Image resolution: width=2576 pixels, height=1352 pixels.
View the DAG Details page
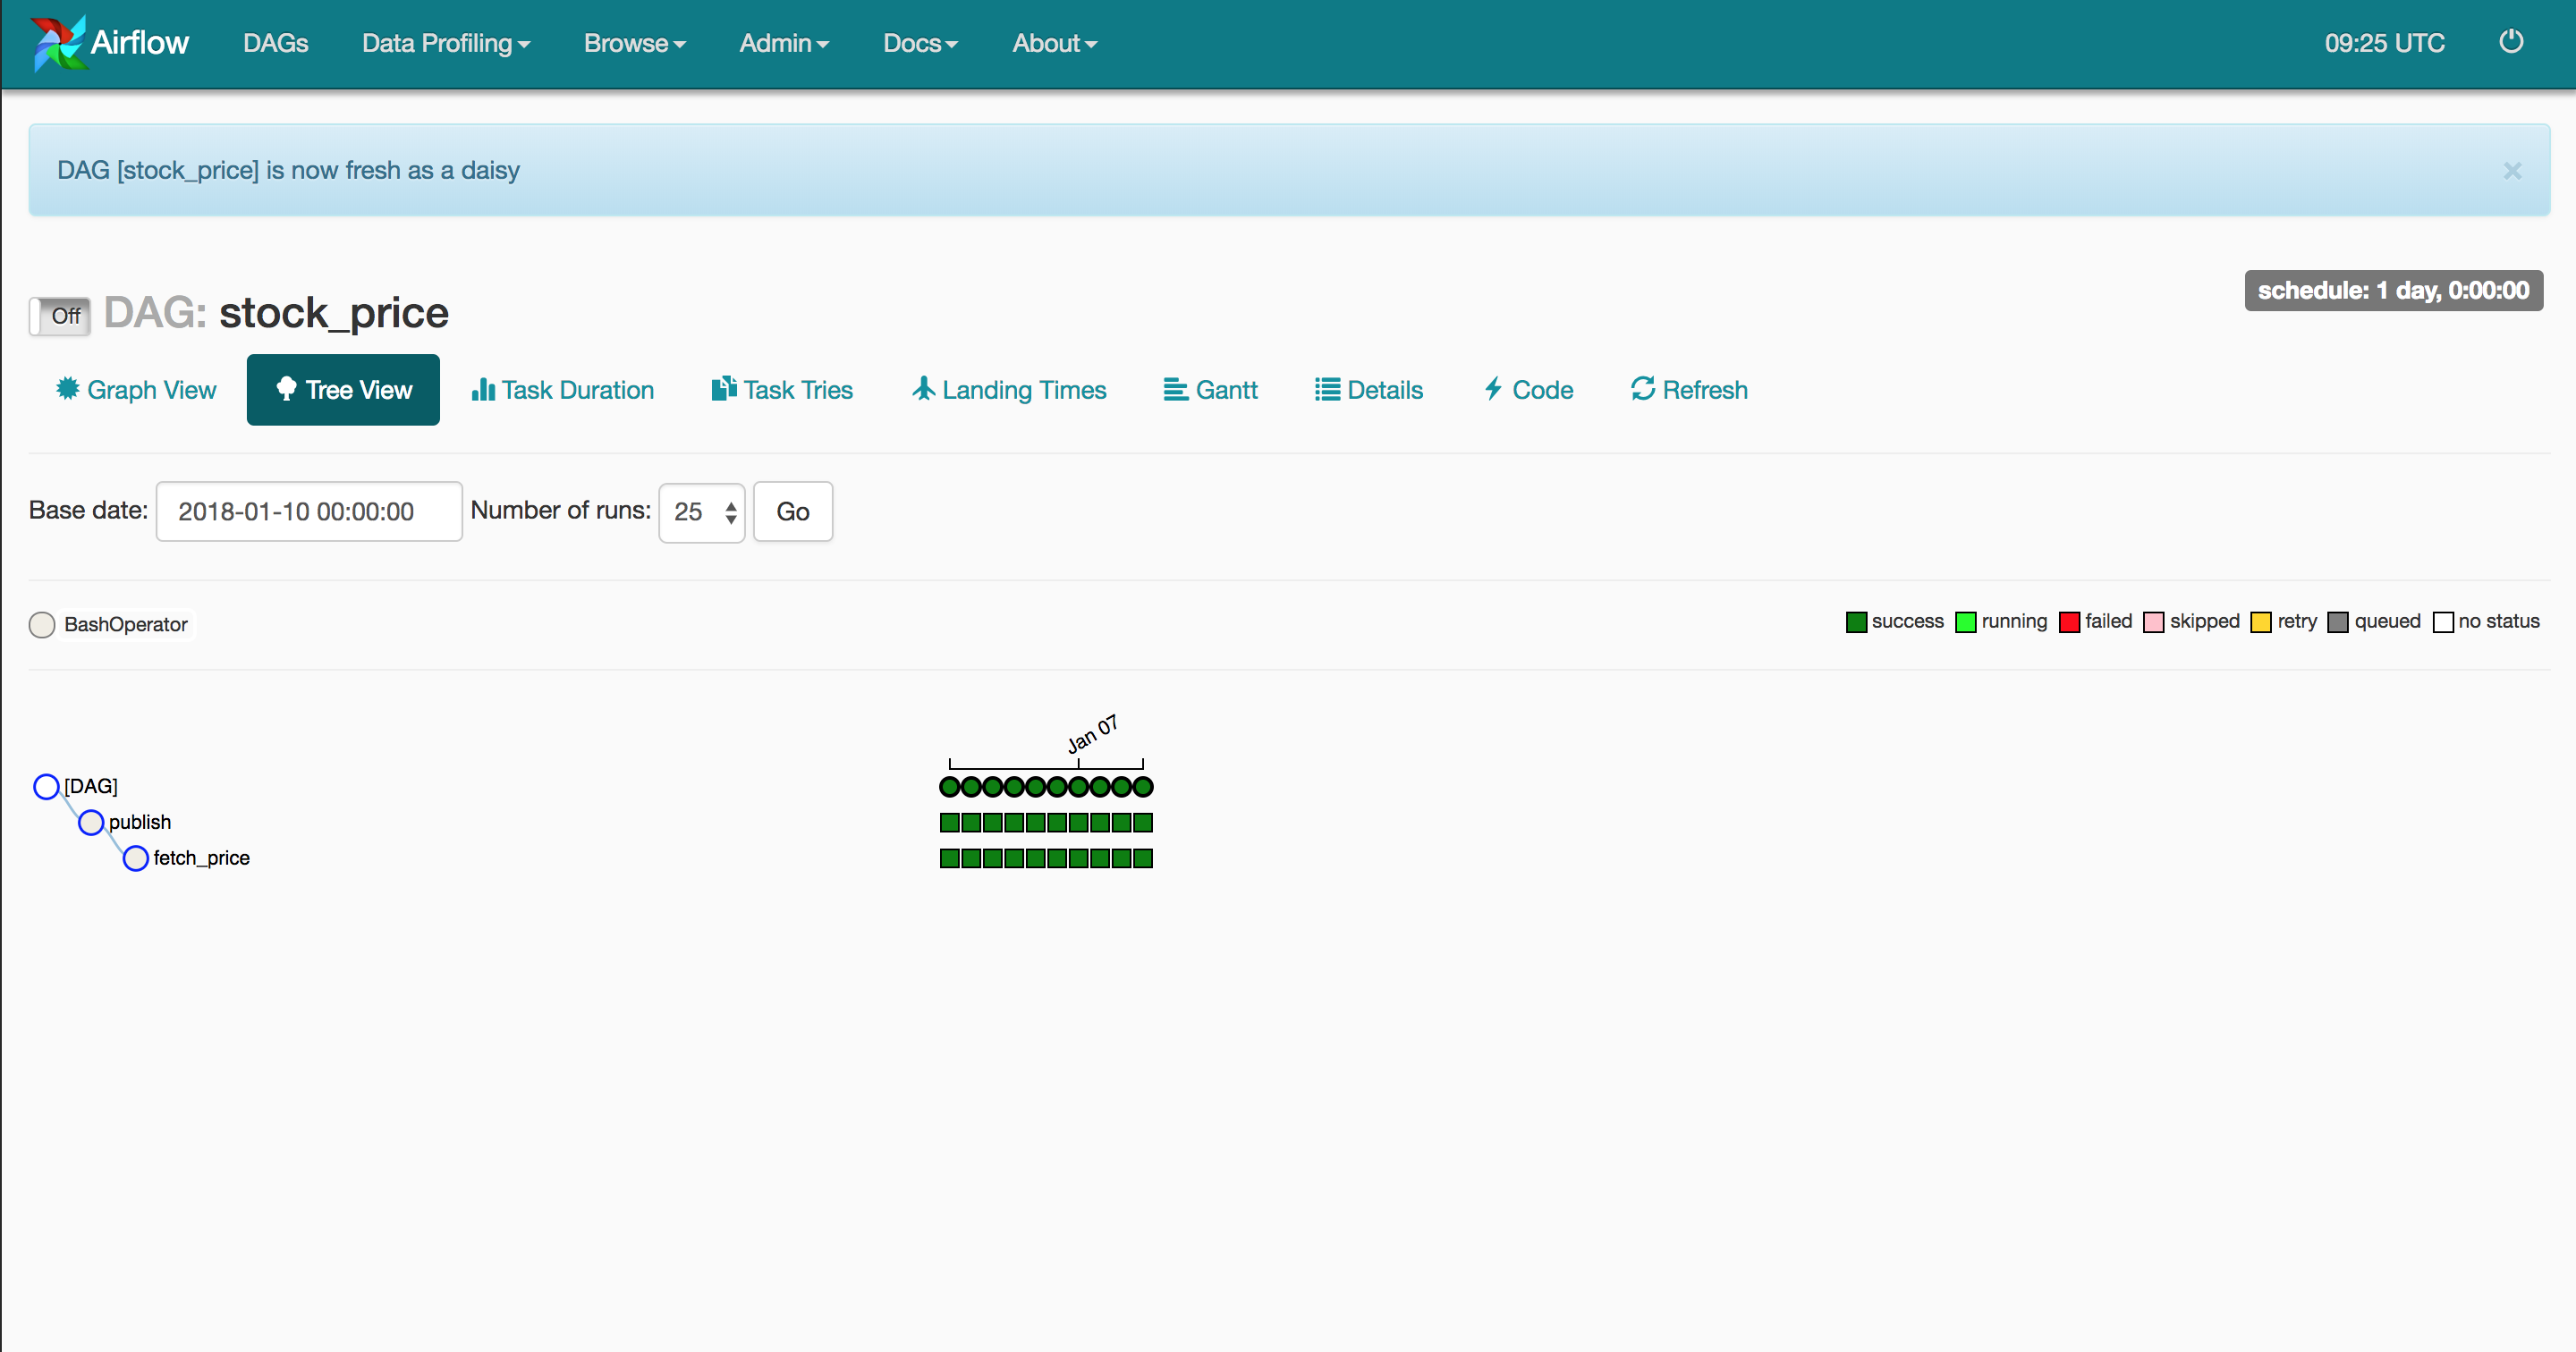[x=1368, y=390]
